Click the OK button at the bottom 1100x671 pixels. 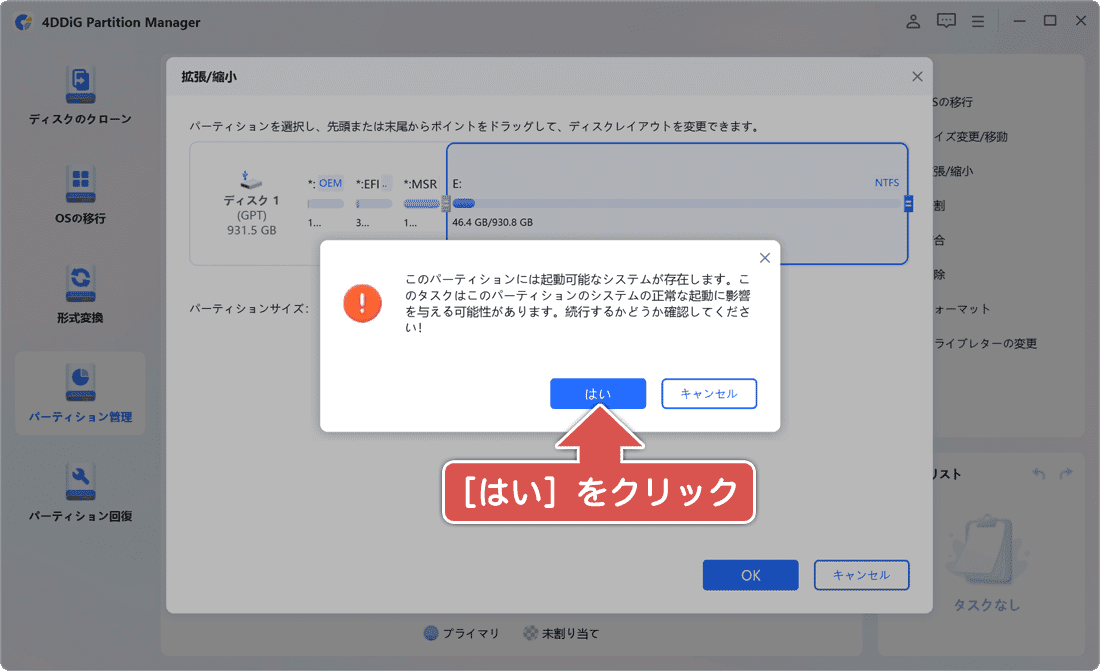(750, 575)
